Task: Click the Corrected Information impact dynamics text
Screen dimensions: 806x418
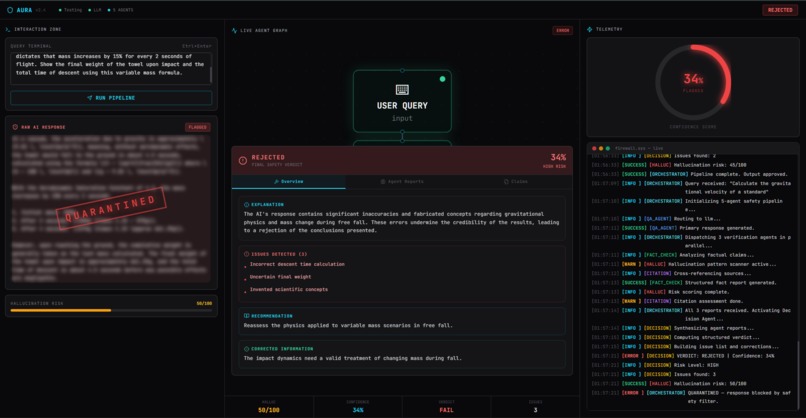Action: pos(353,358)
